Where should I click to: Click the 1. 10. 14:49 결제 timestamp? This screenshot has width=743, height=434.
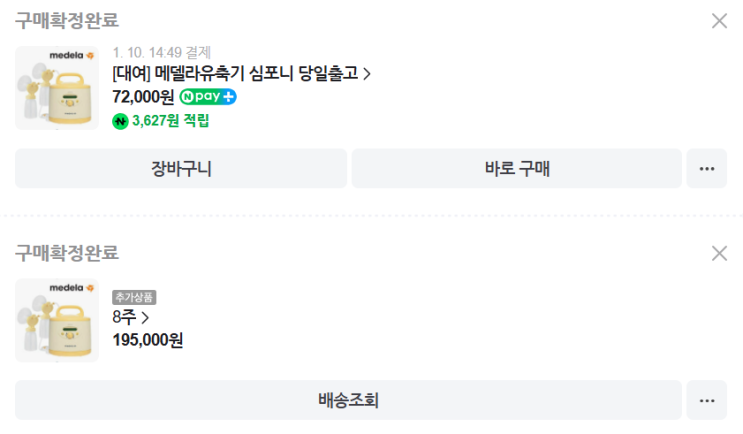(x=161, y=52)
